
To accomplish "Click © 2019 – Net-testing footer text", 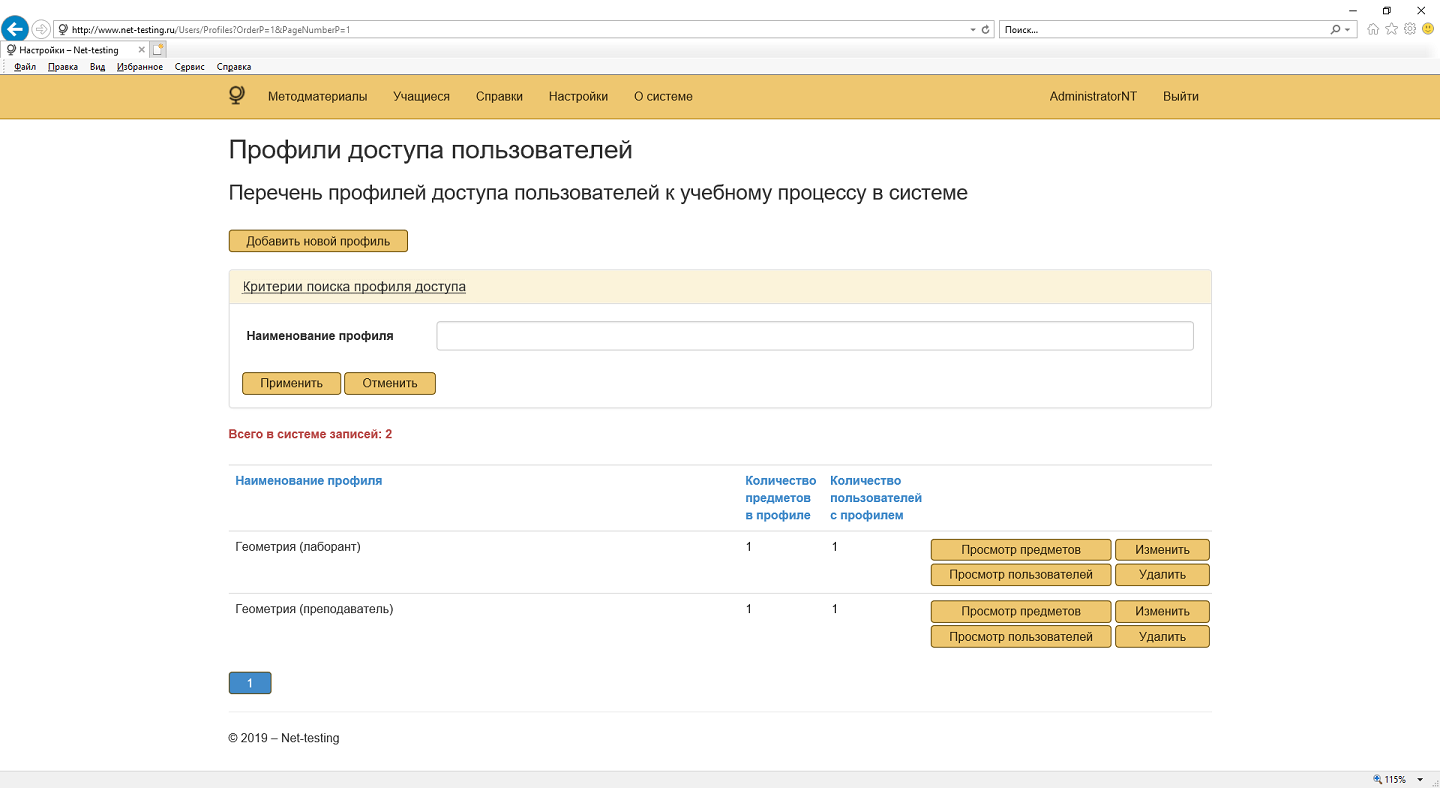I will point(284,738).
